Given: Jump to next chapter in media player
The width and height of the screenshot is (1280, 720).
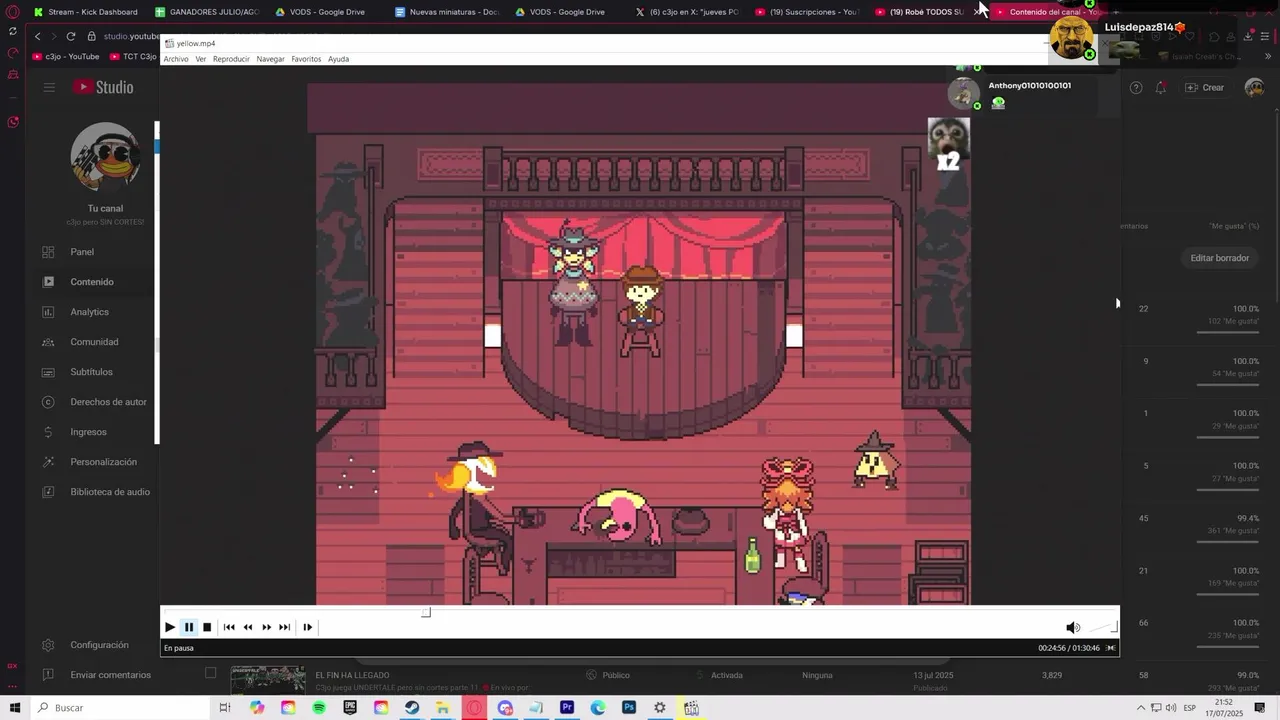Looking at the screenshot, I should (285, 627).
